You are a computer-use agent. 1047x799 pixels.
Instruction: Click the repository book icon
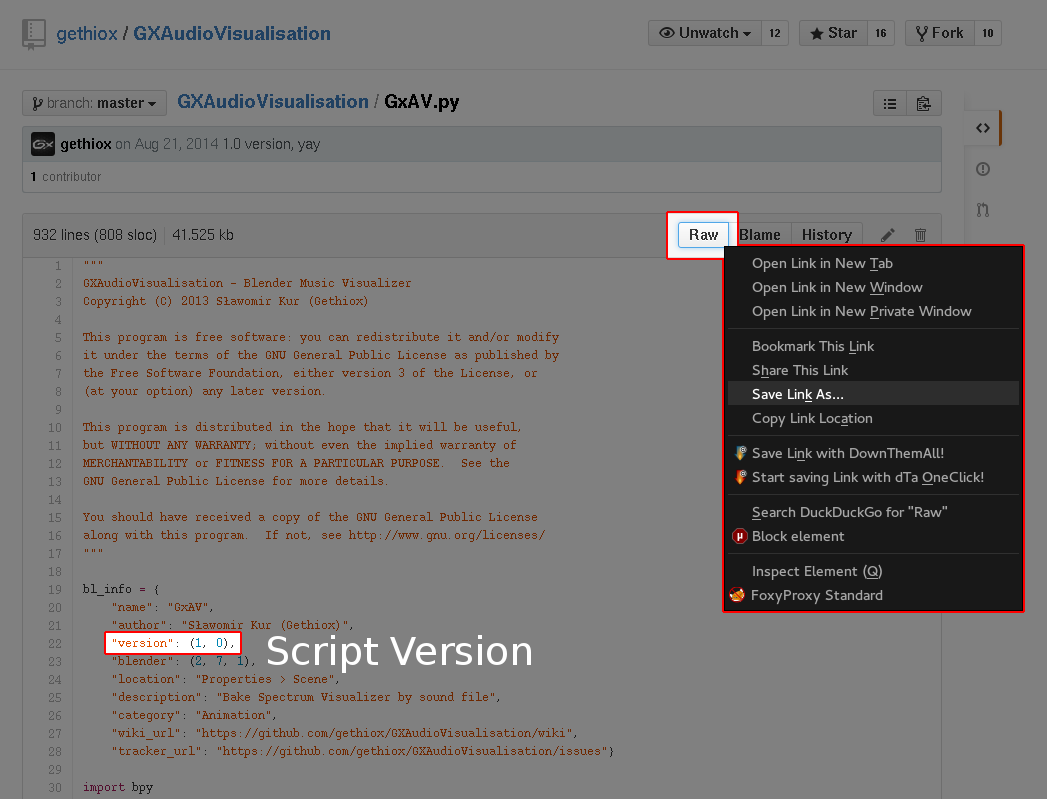(x=33, y=34)
